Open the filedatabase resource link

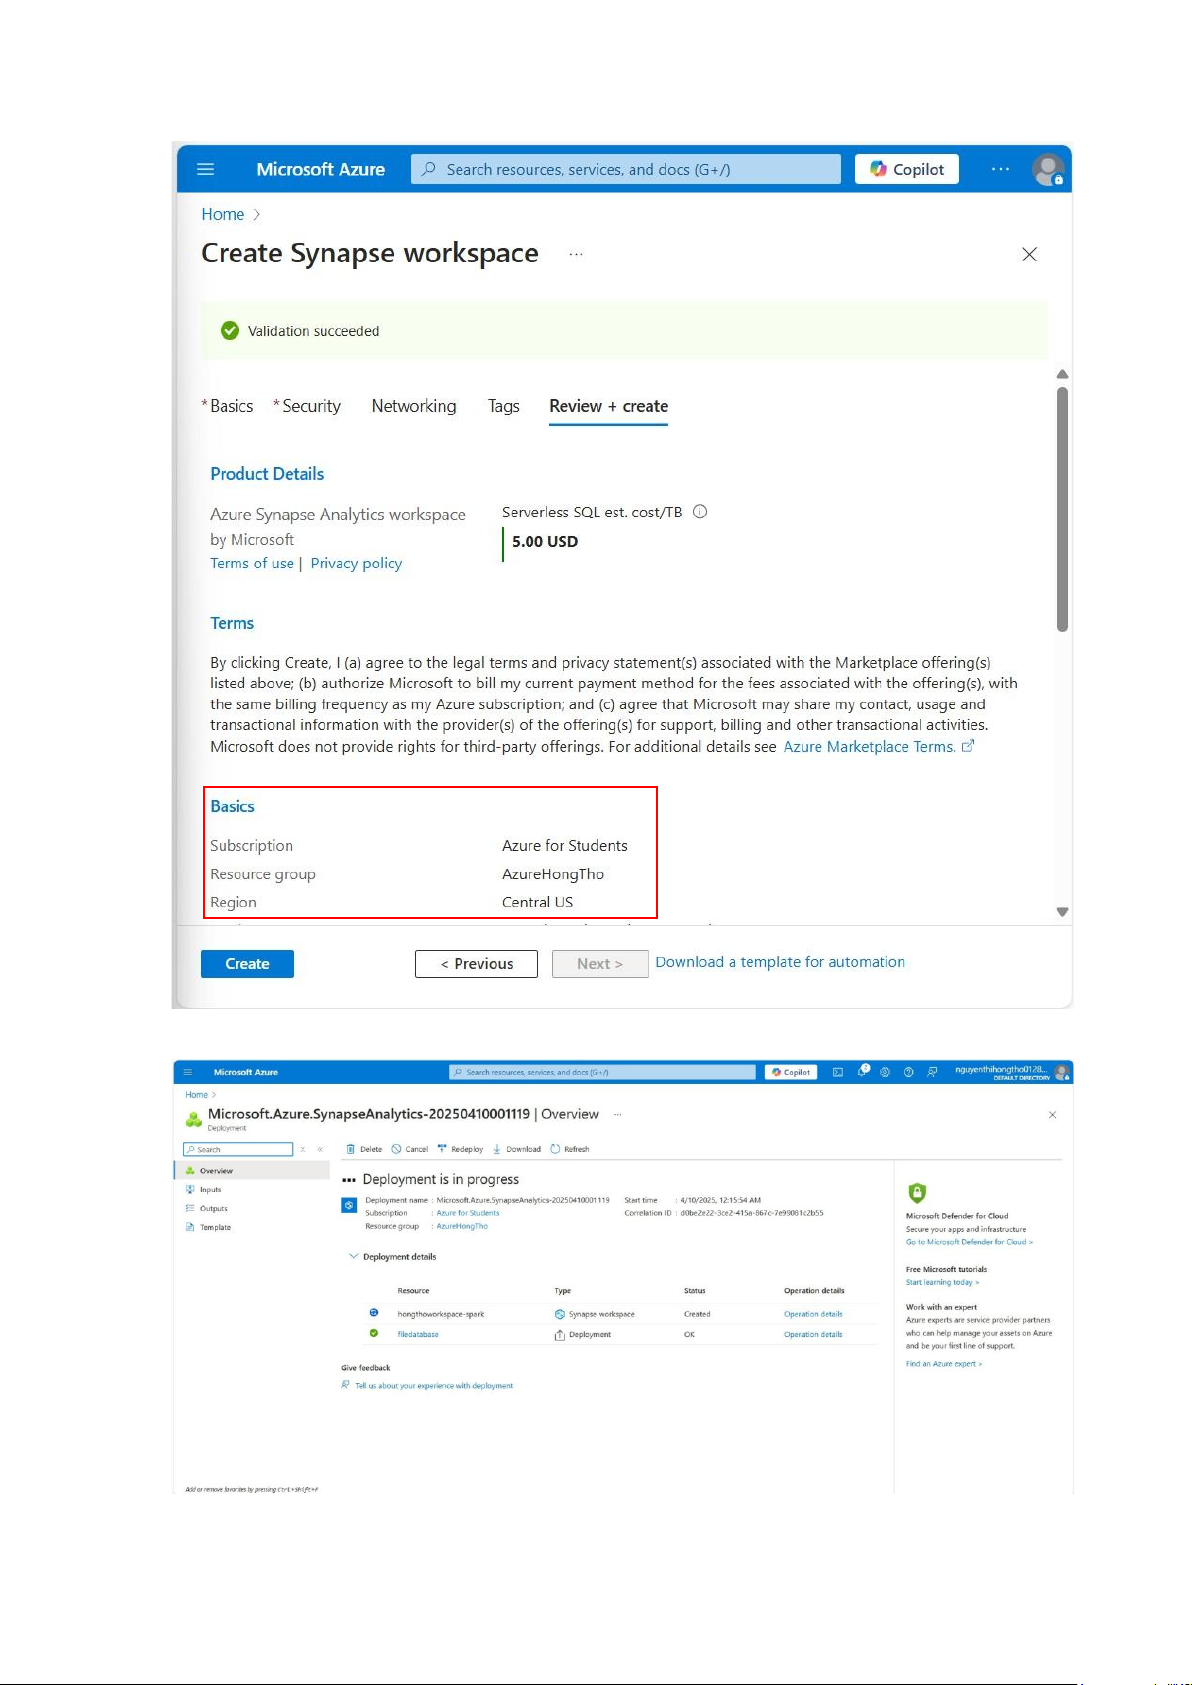coord(418,1335)
